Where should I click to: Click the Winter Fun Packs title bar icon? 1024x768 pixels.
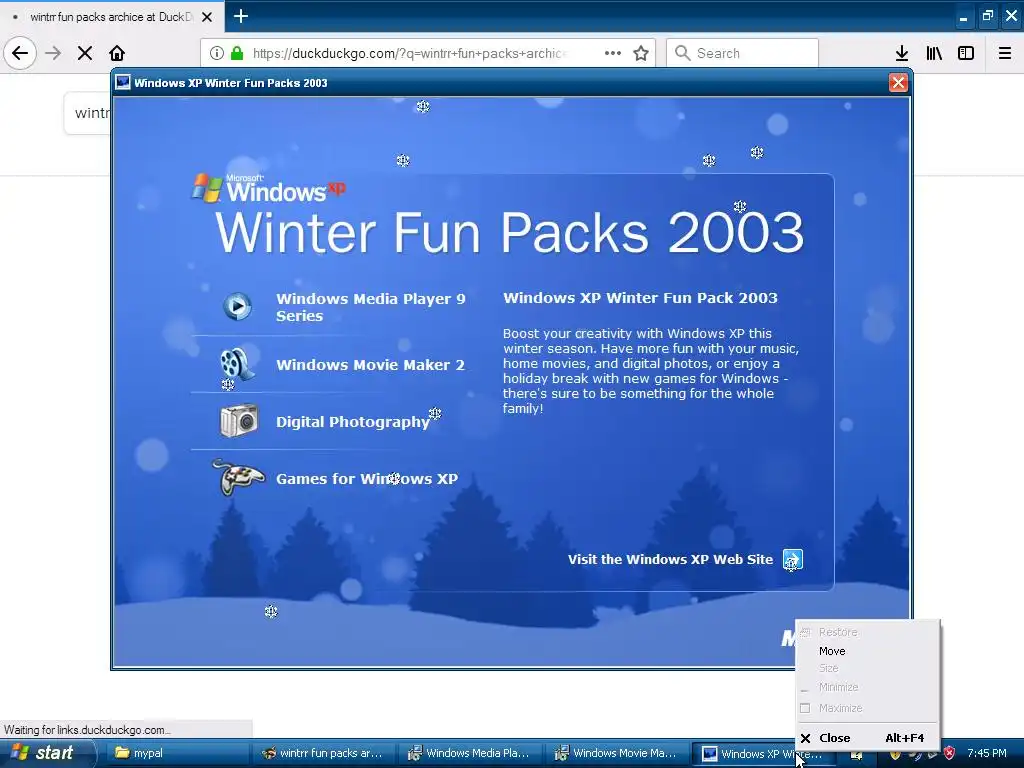click(123, 82)
